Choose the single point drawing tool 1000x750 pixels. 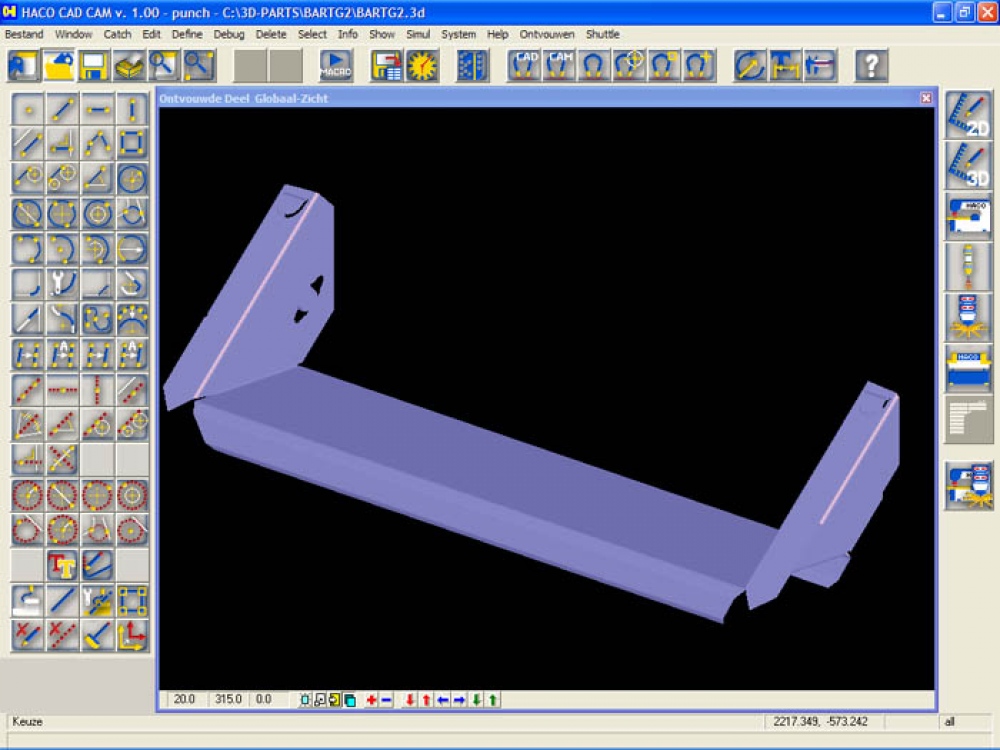click(x=27, y=109)
